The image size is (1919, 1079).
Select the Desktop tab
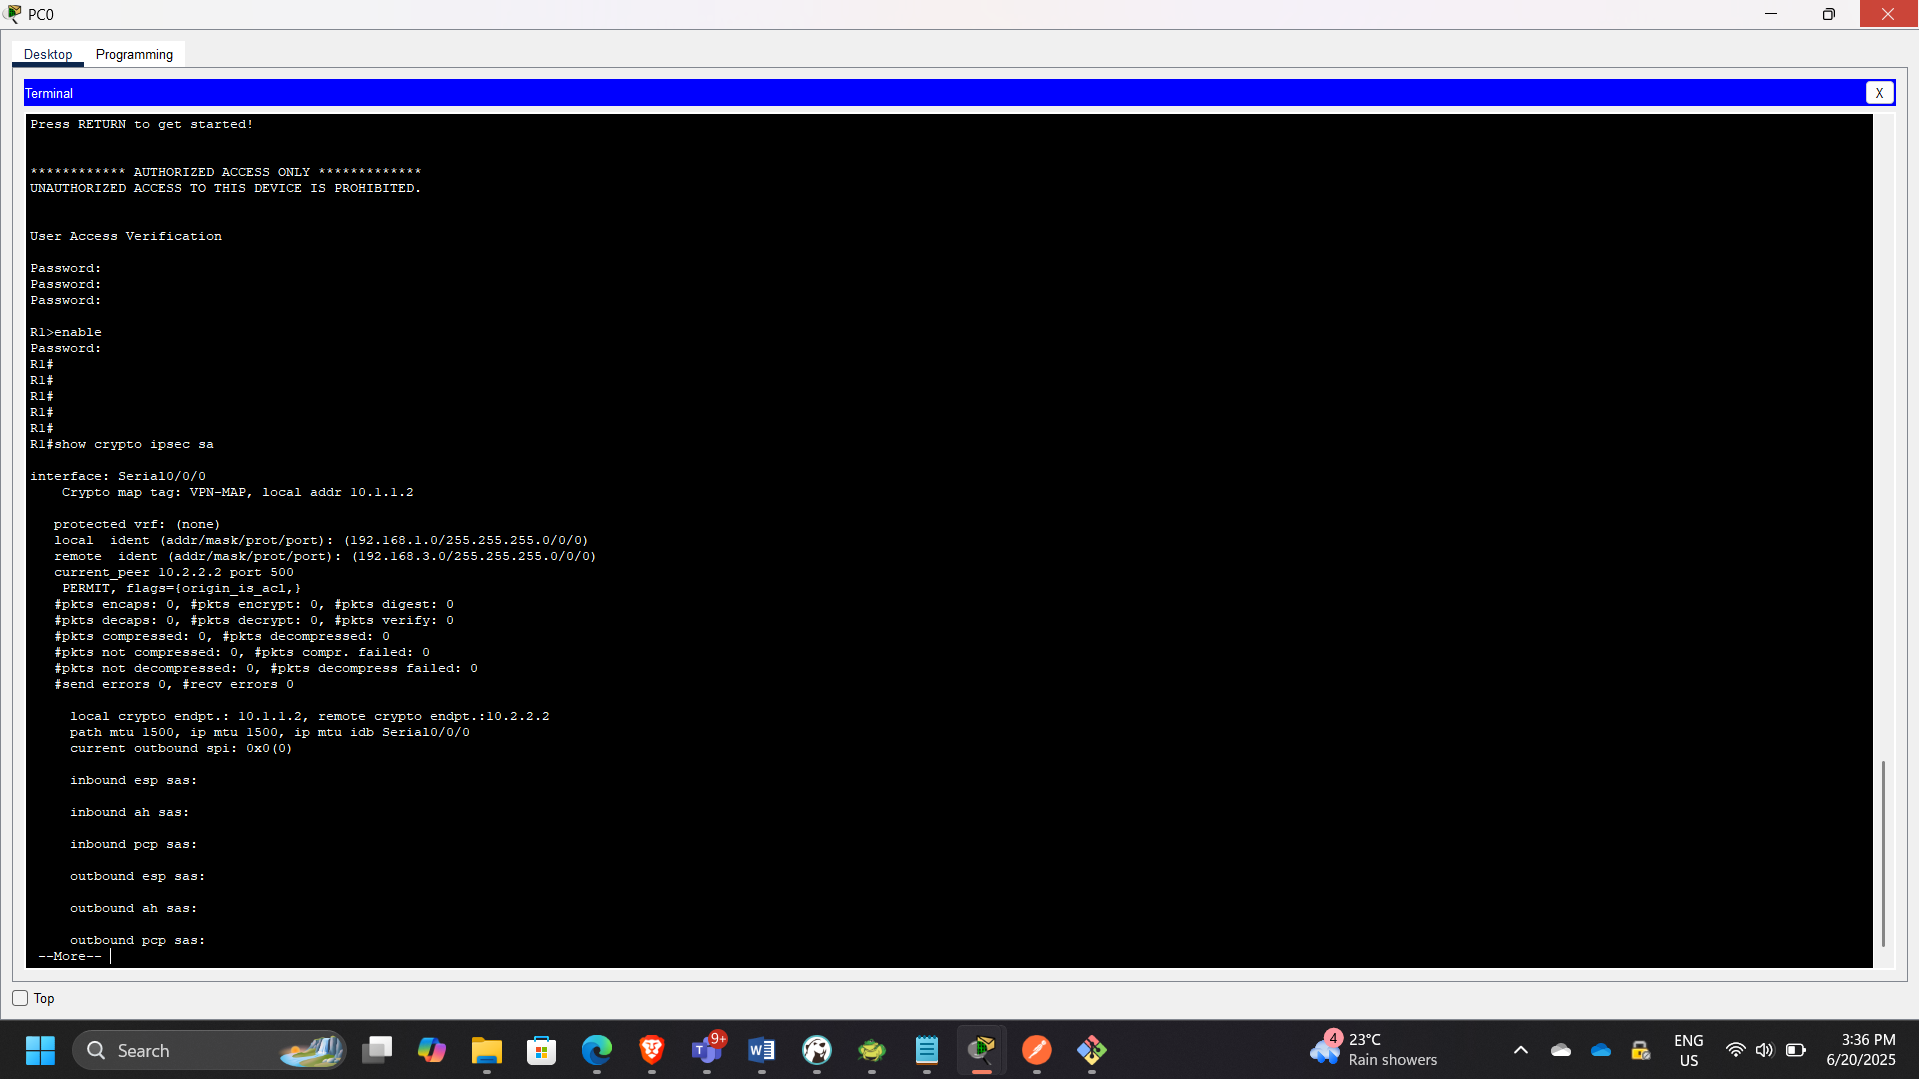pos(47,54)
